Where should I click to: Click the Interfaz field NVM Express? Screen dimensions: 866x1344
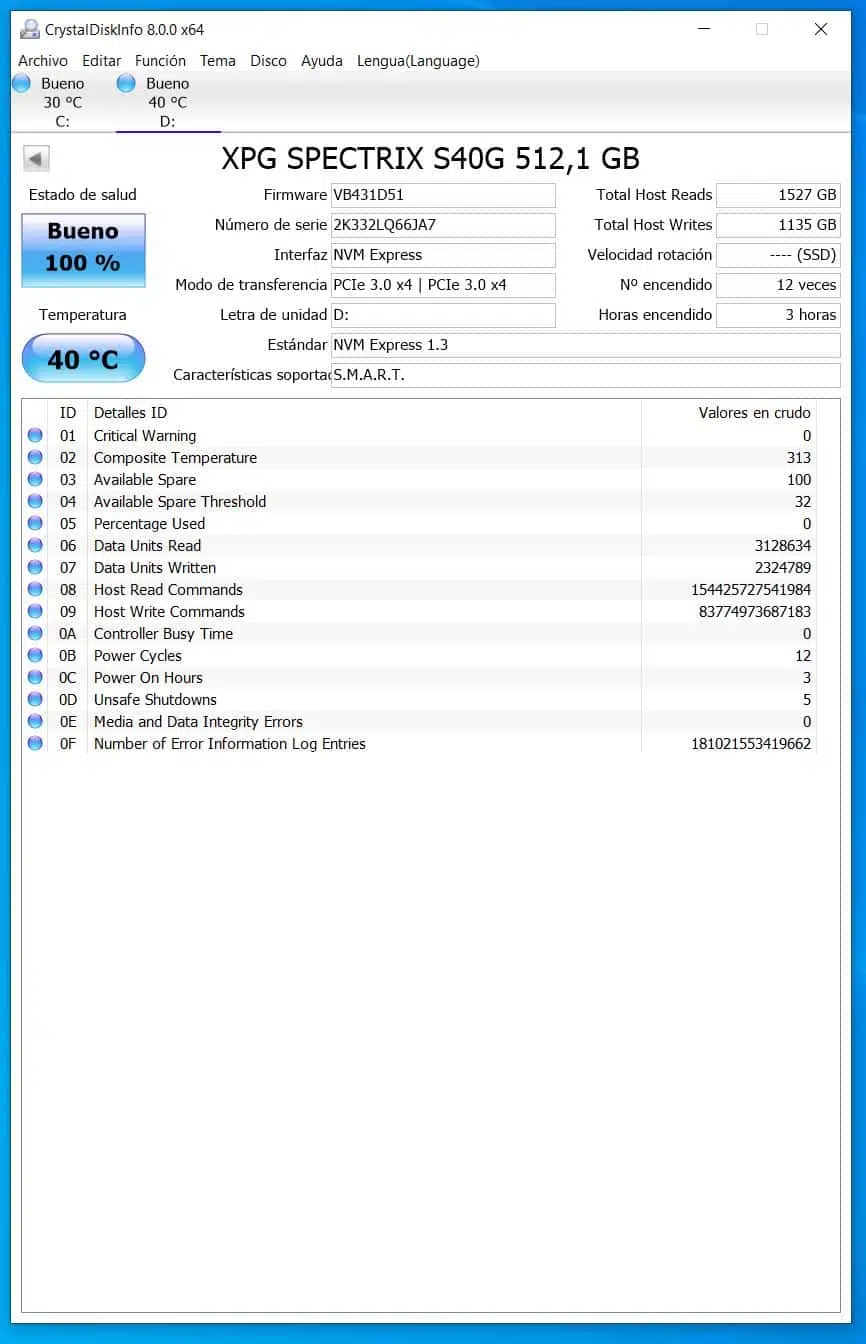point(443,255)
